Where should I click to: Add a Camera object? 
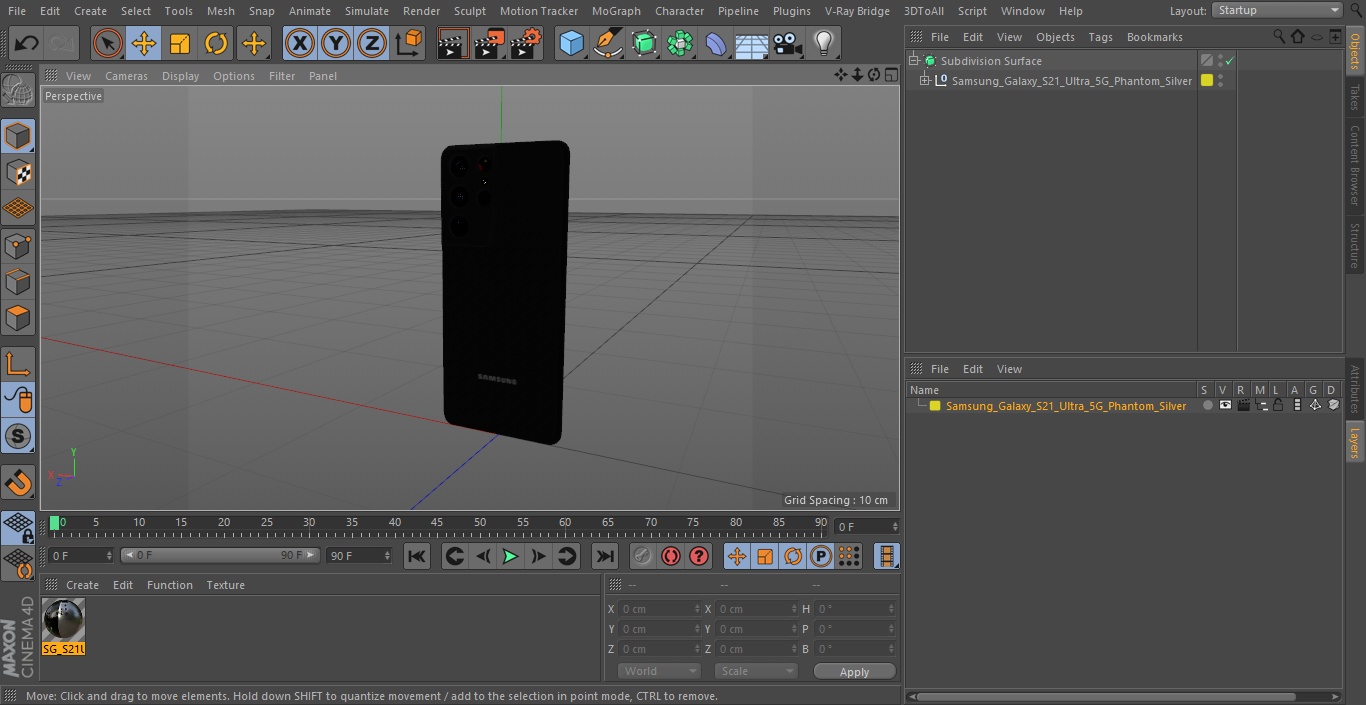(x=787, y=43)
